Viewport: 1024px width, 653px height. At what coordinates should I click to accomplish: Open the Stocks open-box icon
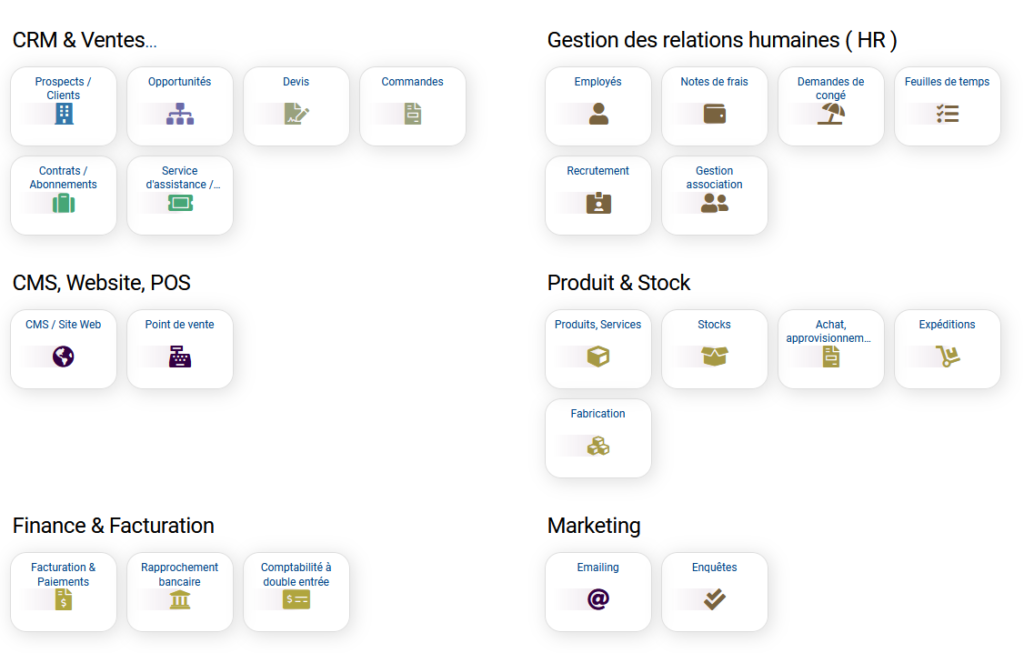[714, 357]
